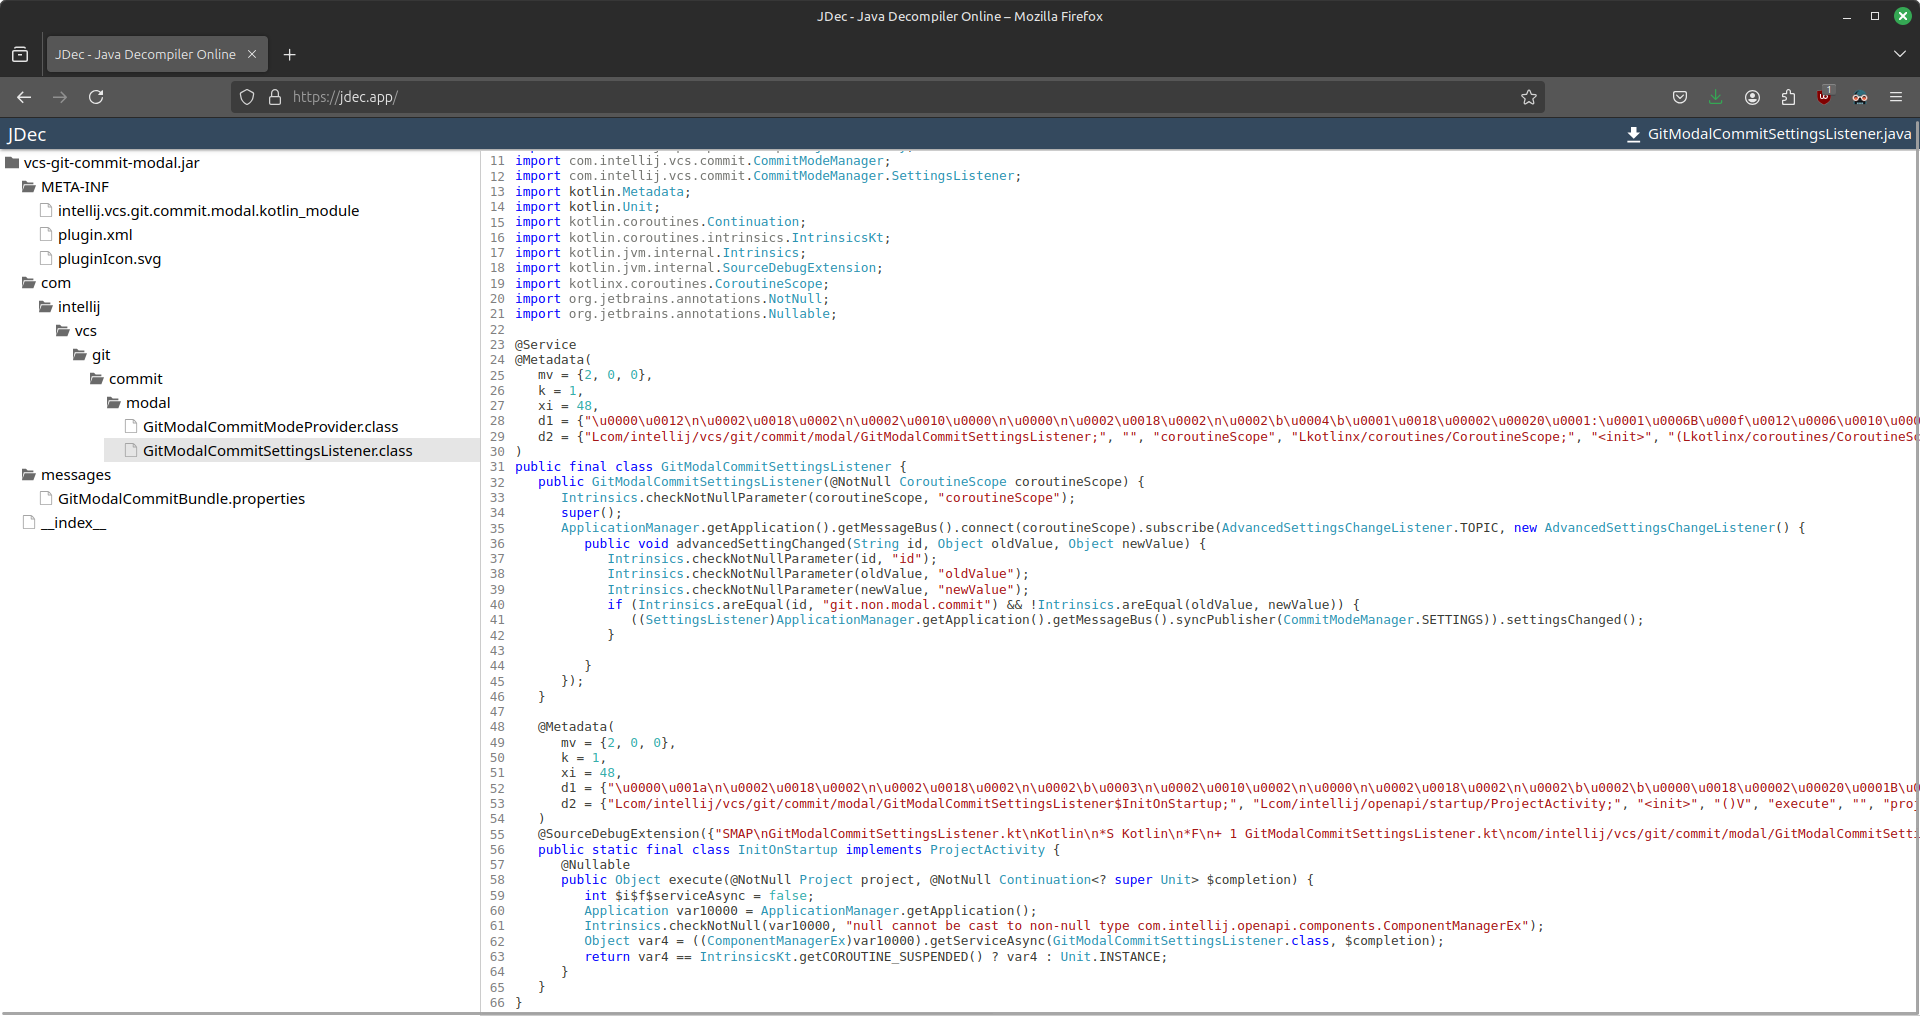Image resolution: width=1920 pixels, height=1016 pixels.
Task: Click line number 31 in gutter
Action: (497, 467)
